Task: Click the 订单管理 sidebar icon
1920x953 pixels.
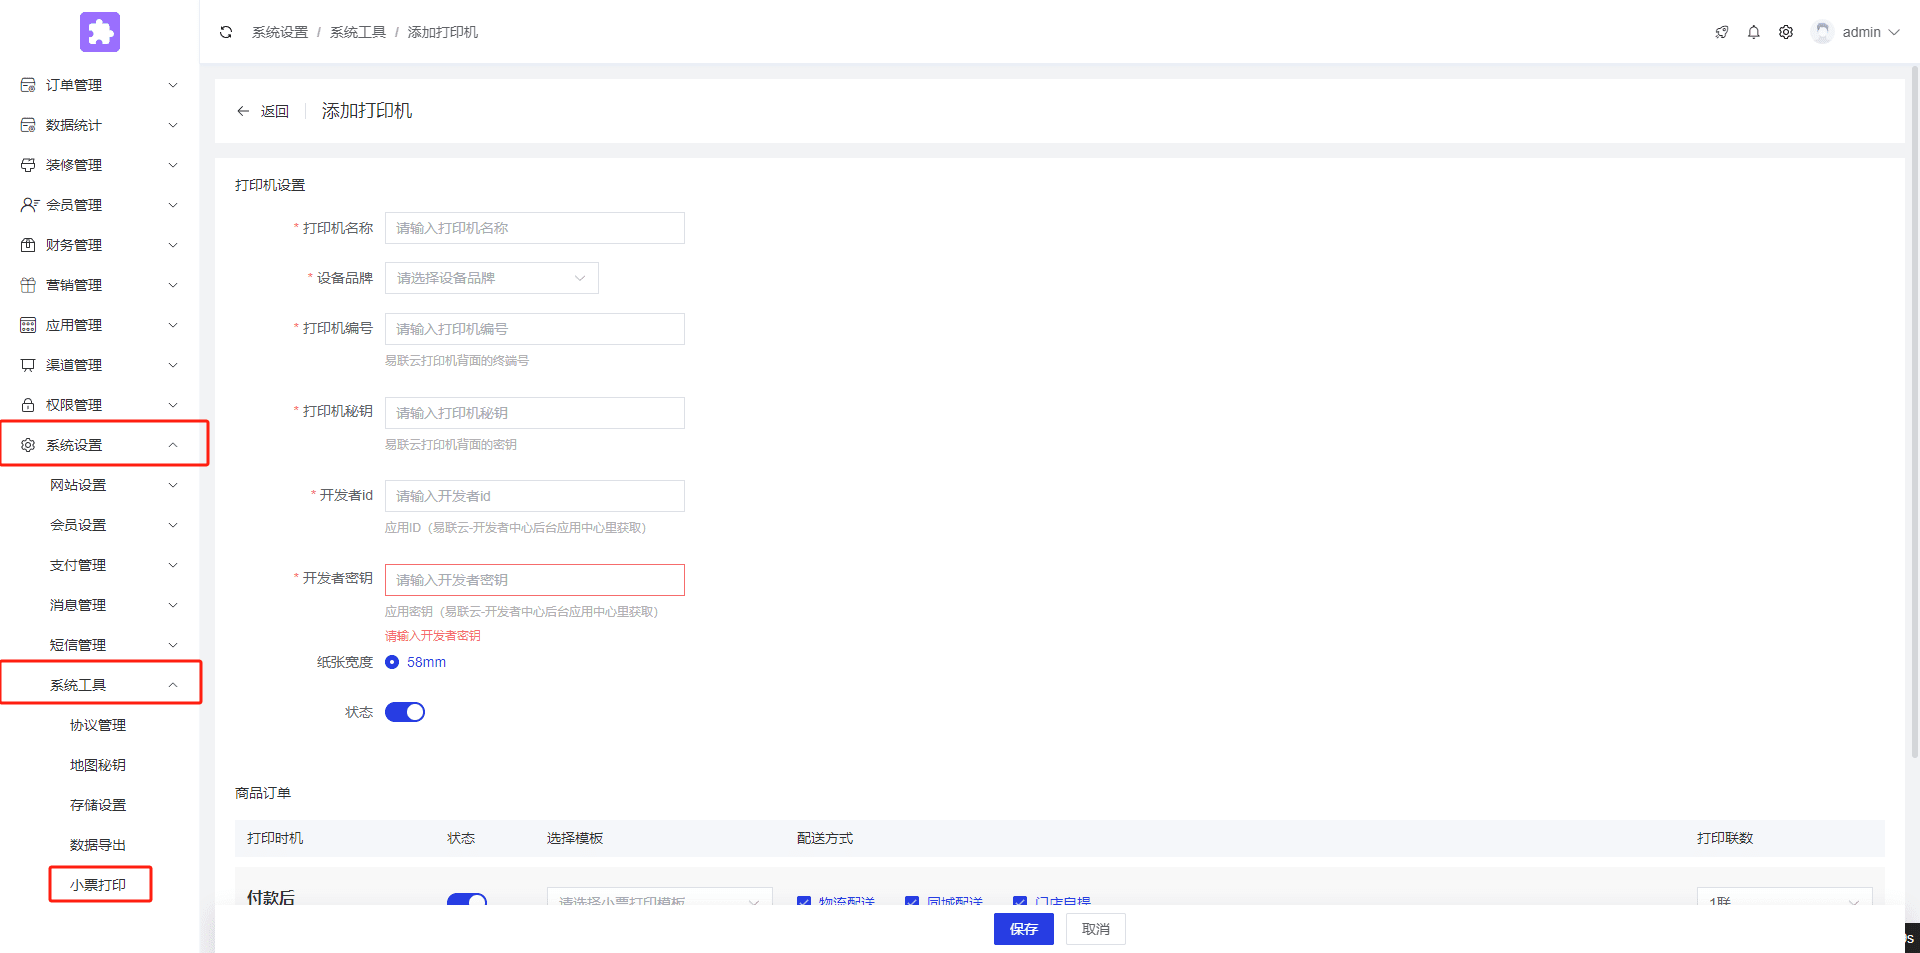Action: coord(28,85)
